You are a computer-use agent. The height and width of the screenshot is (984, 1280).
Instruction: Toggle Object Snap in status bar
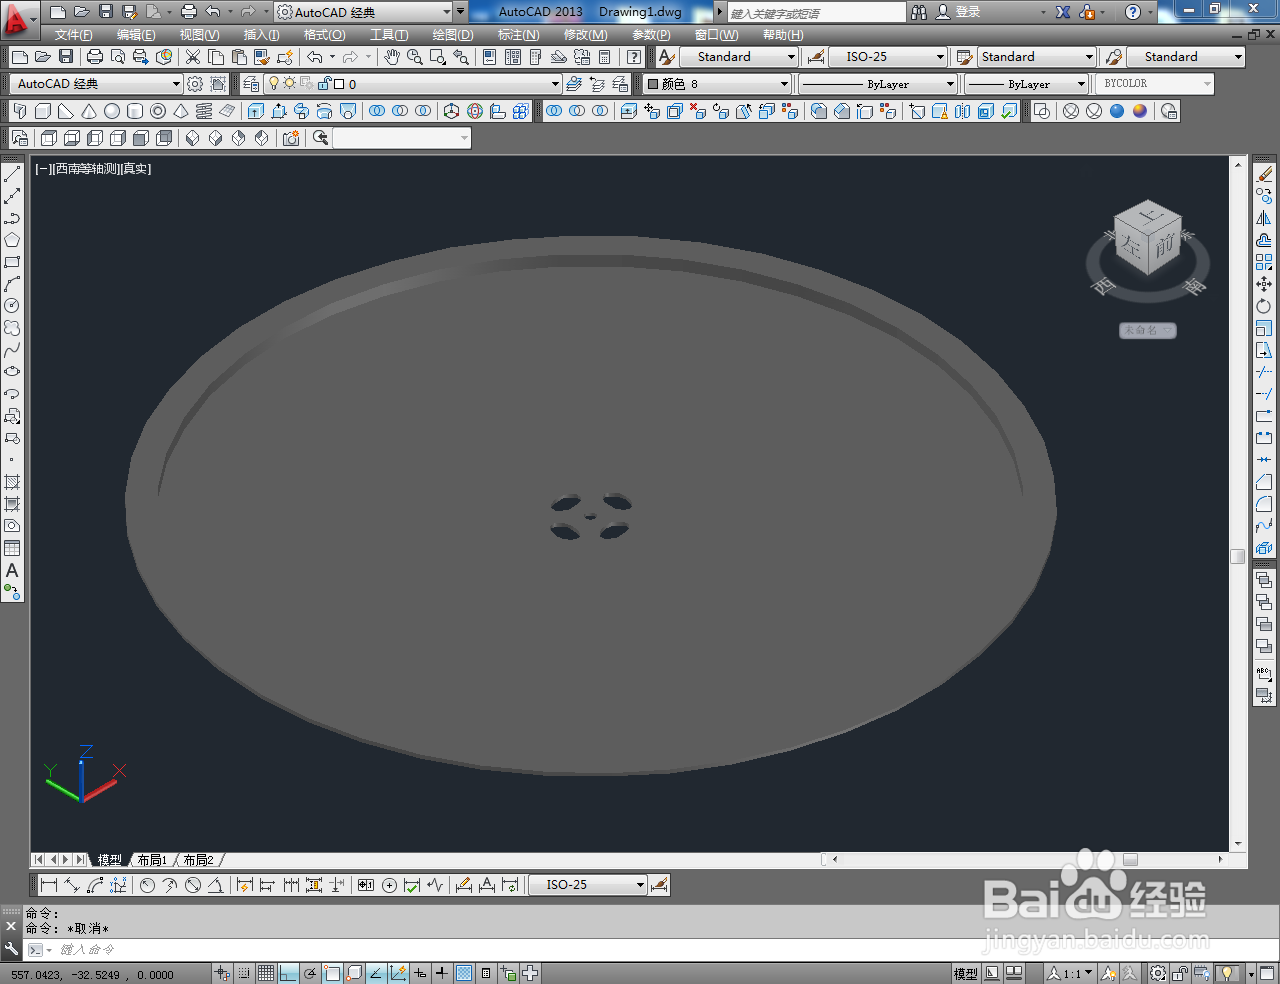pyautogui.click(x=332, y=973)
